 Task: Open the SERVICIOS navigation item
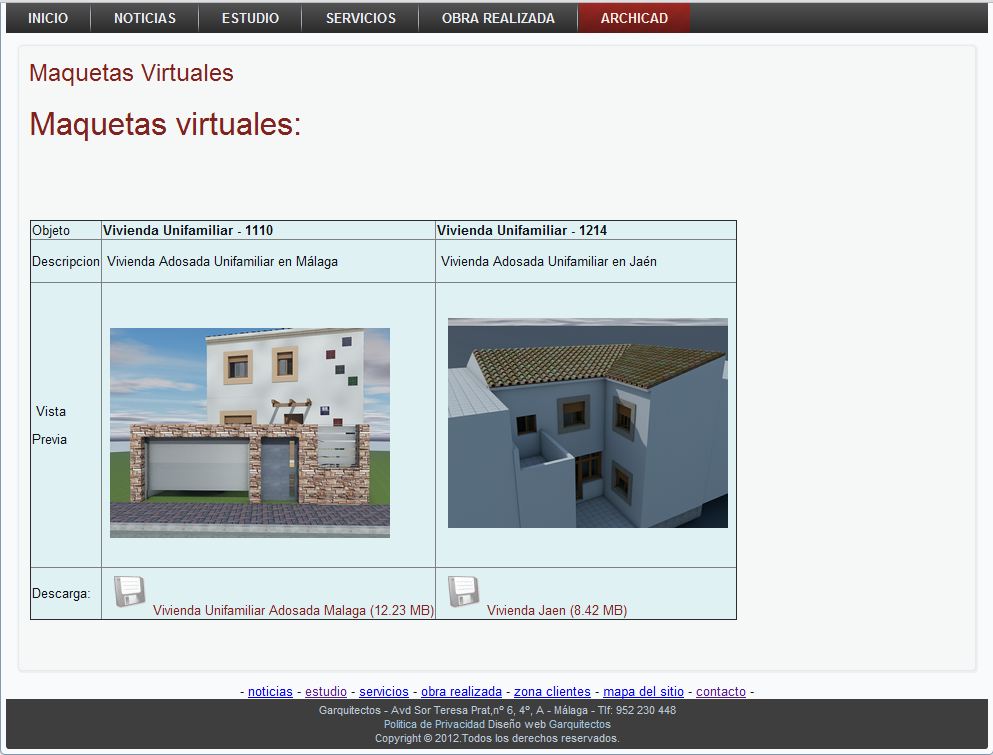pos(361,18)
